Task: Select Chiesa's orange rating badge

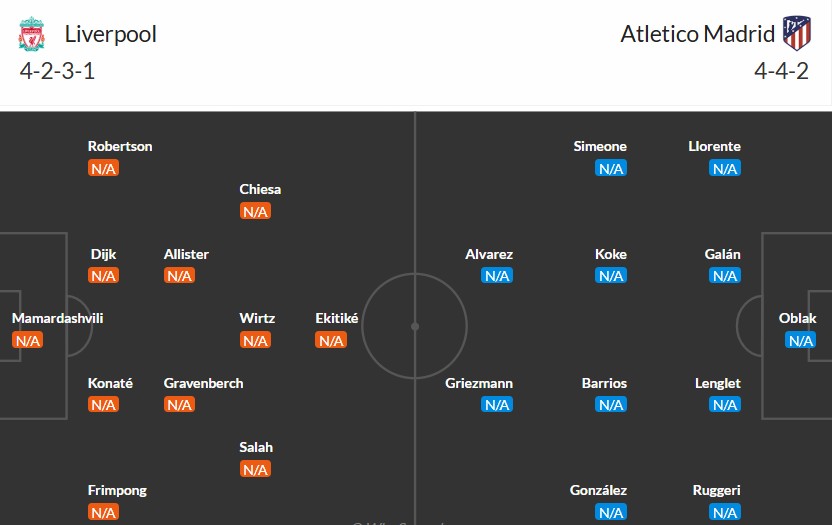Action: coord(255,211)
